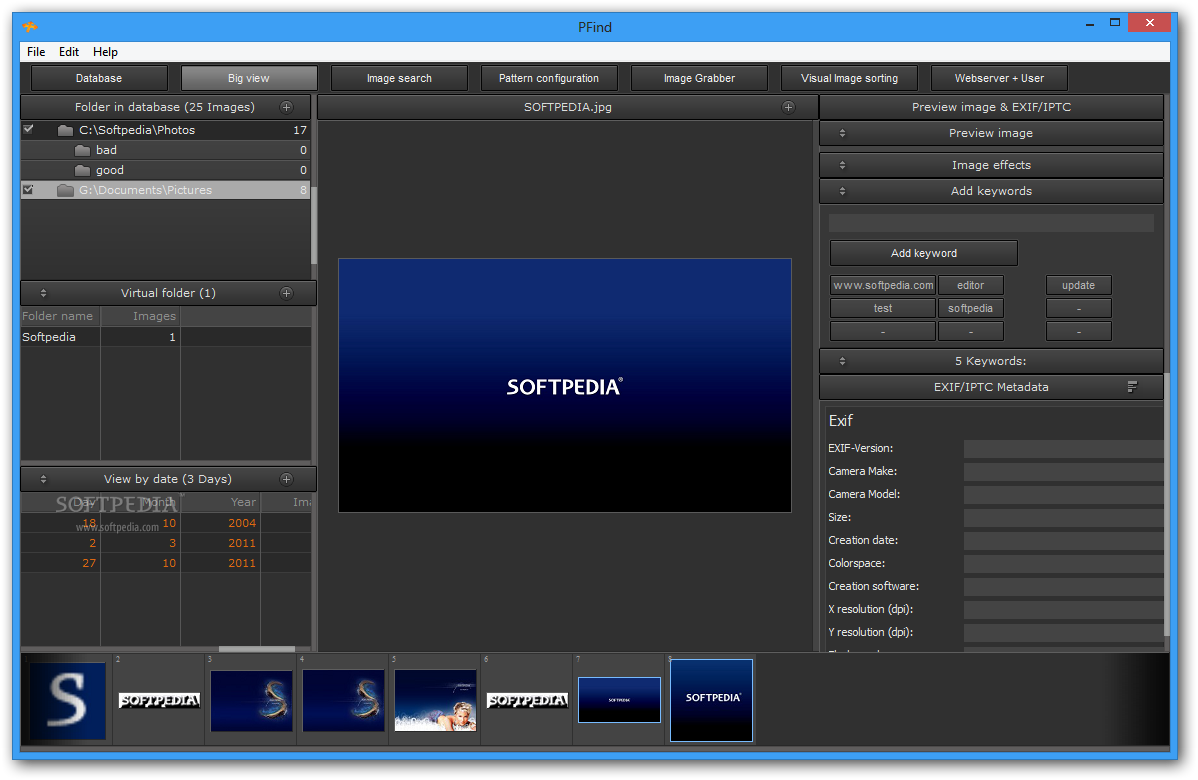This screenshot has height=780, width=1198.
Task: Switch to the Database tab
Action: point(99,78)
